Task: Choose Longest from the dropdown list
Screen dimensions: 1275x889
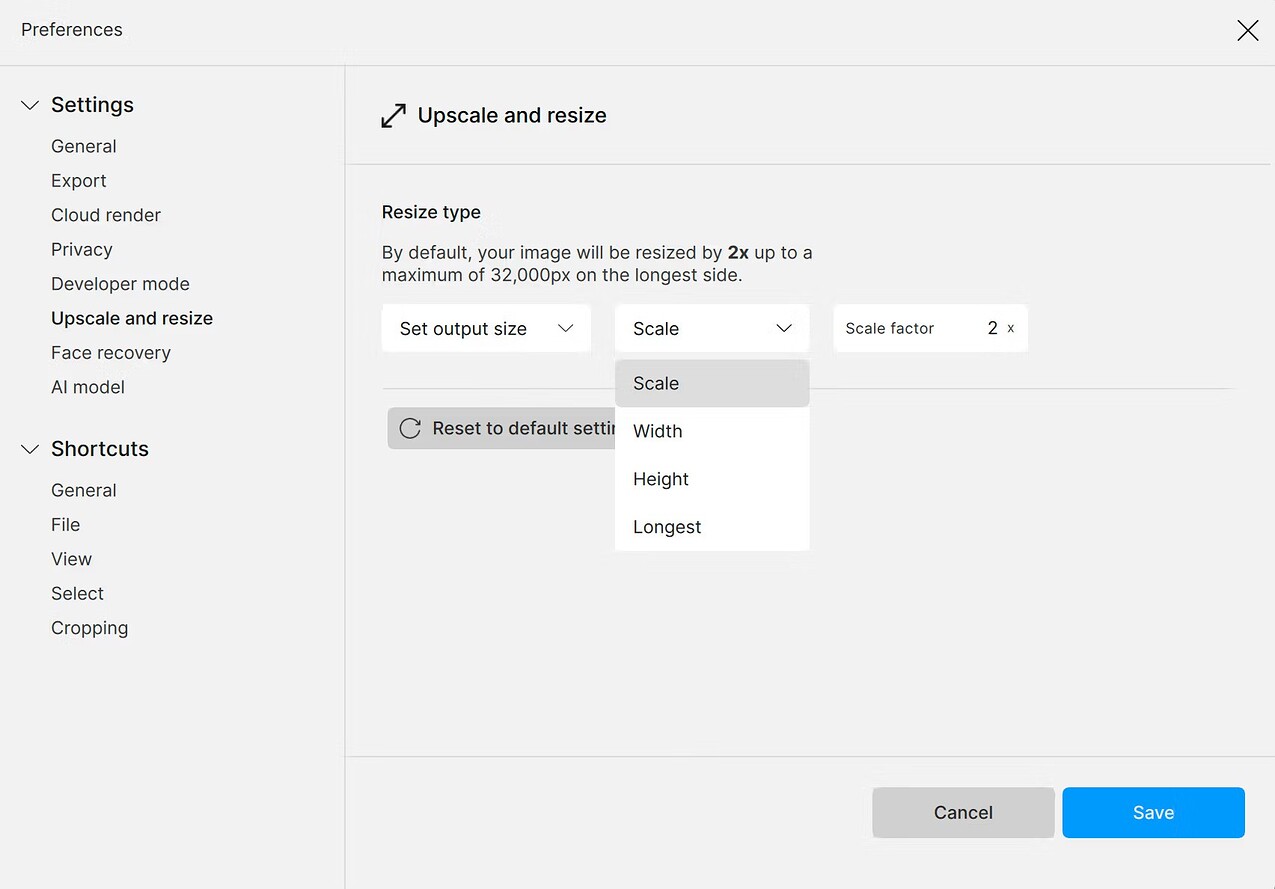Action: (x=712, y=527)
